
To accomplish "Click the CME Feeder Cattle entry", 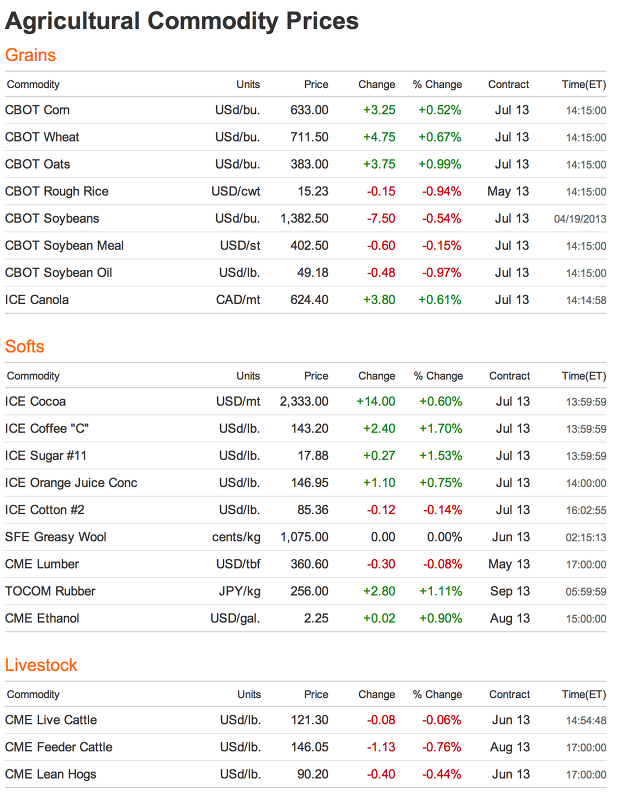I will pyautogui.click(x=59, y=747).
